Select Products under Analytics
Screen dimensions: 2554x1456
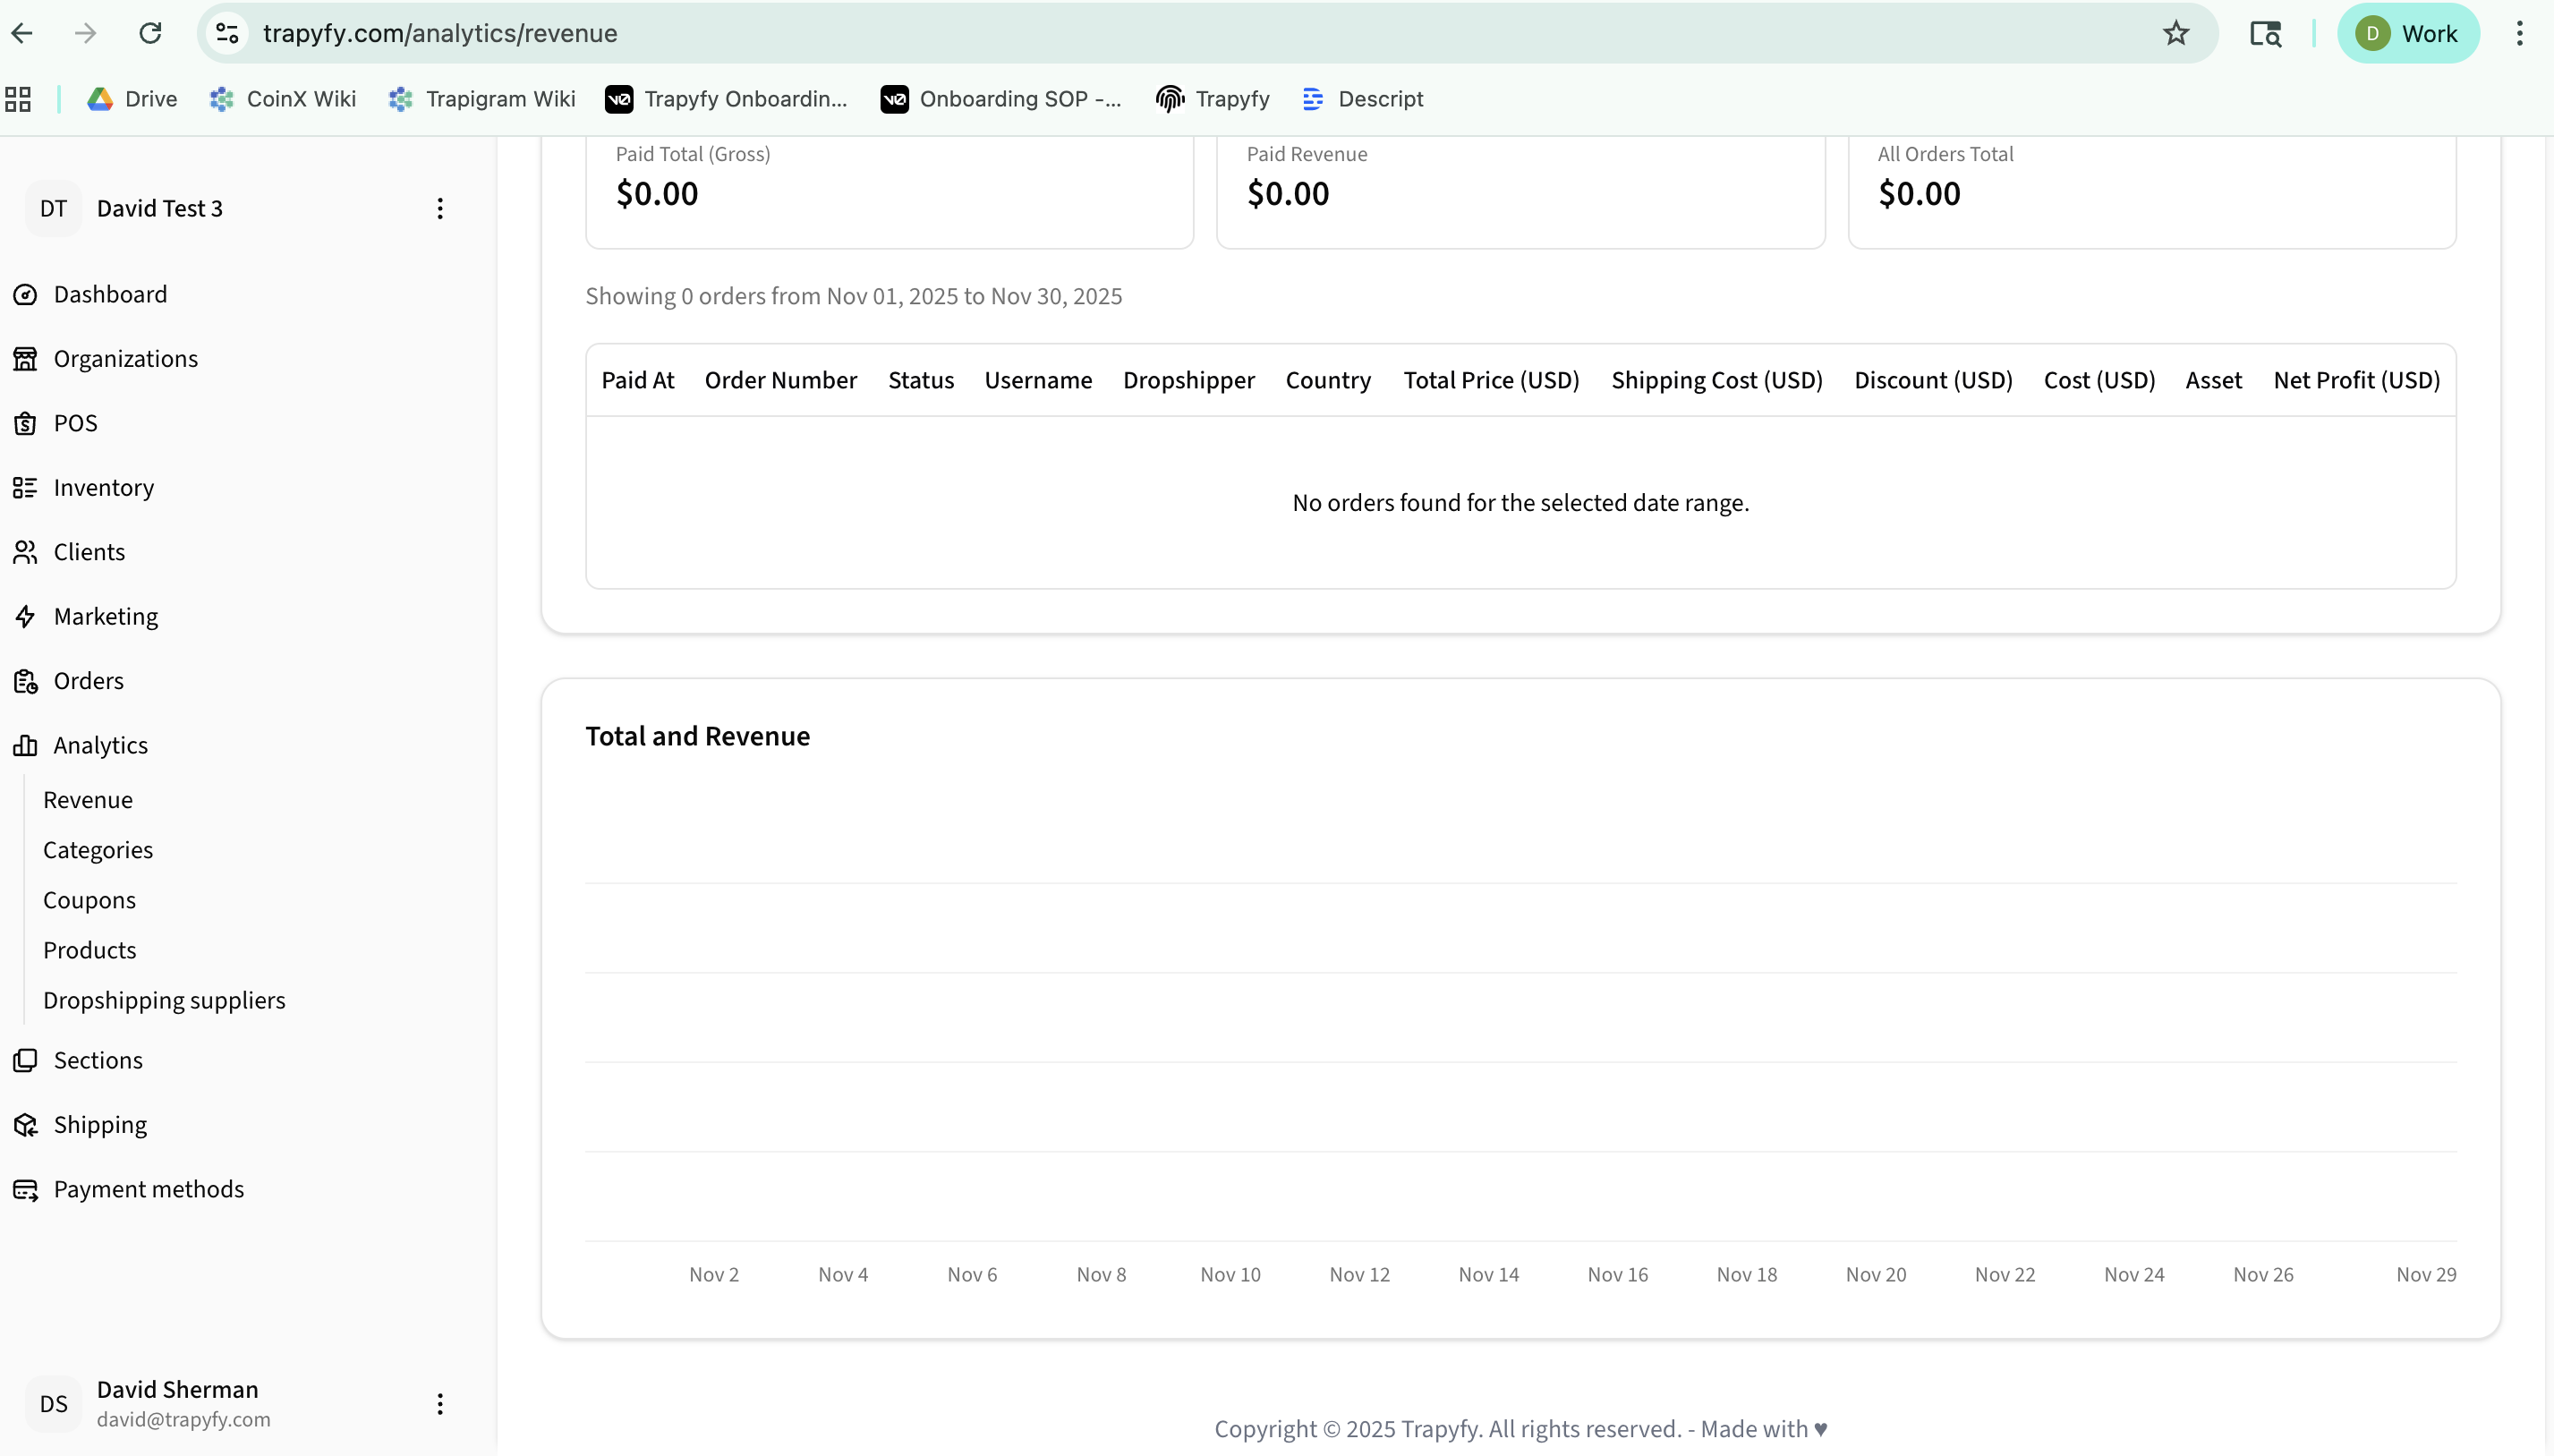click(x=90, y=950)
